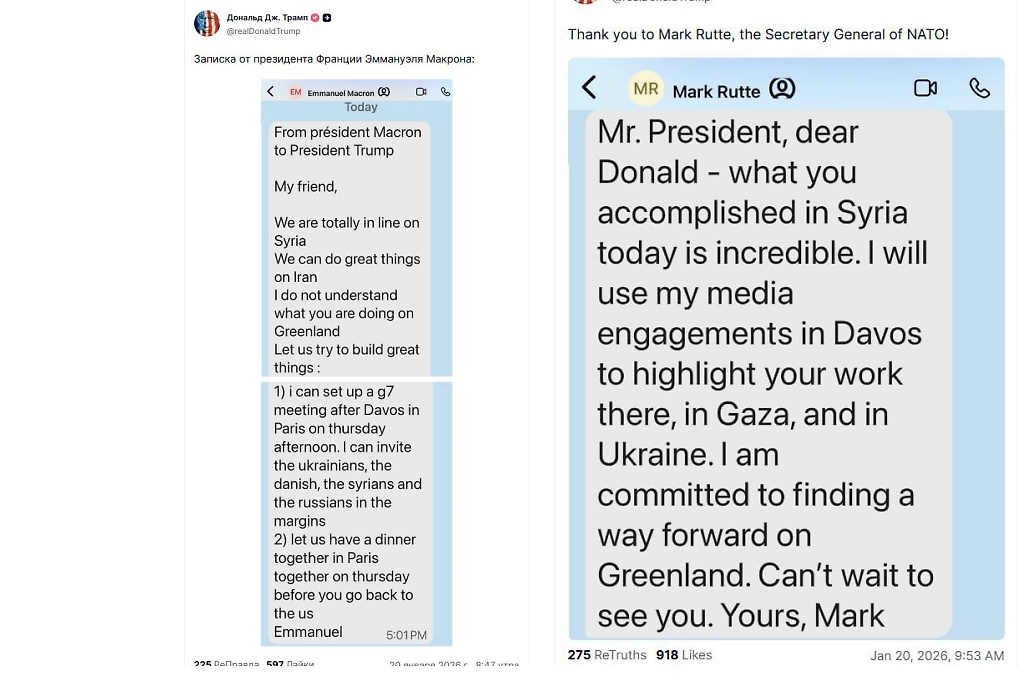Go back using Mark Rutte chat arrow
This screenshot has height=674, width=1018.
pos(589,88)
